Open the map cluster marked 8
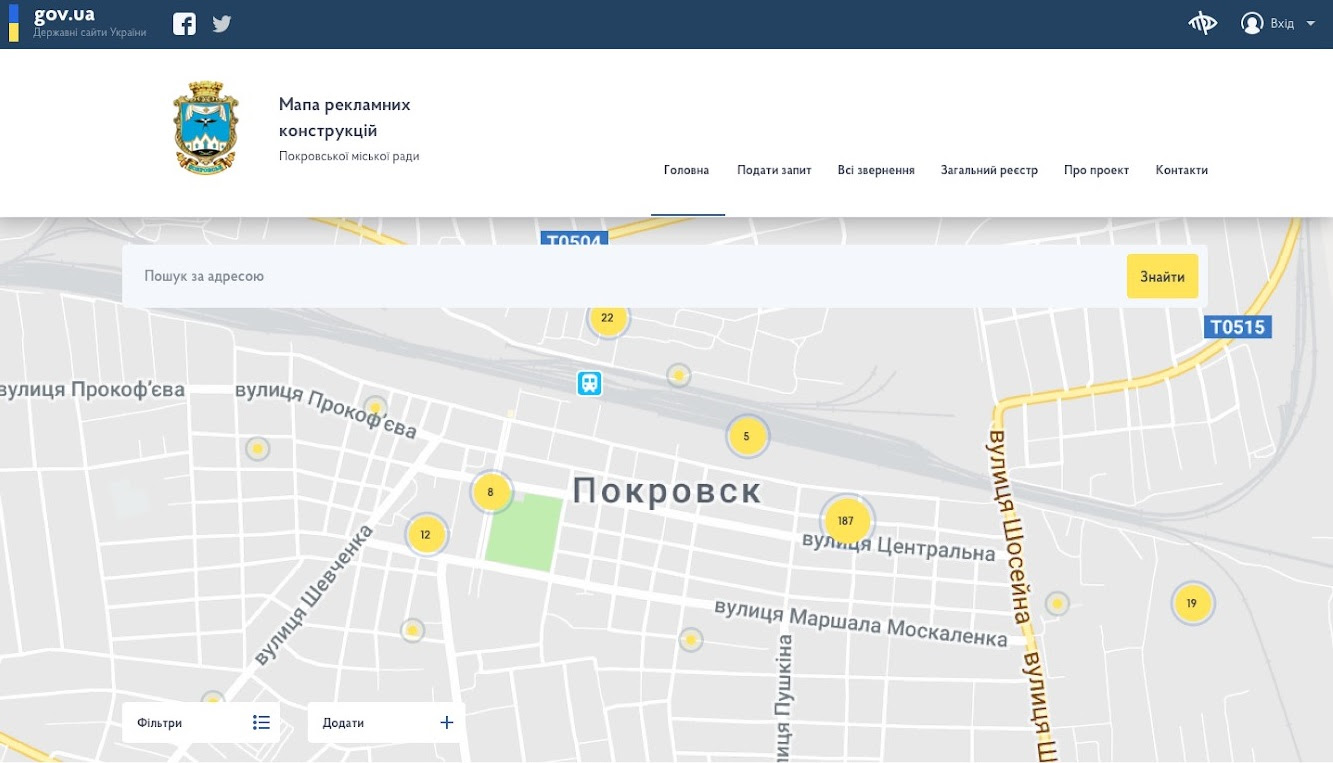 click(x=491, y=492)
